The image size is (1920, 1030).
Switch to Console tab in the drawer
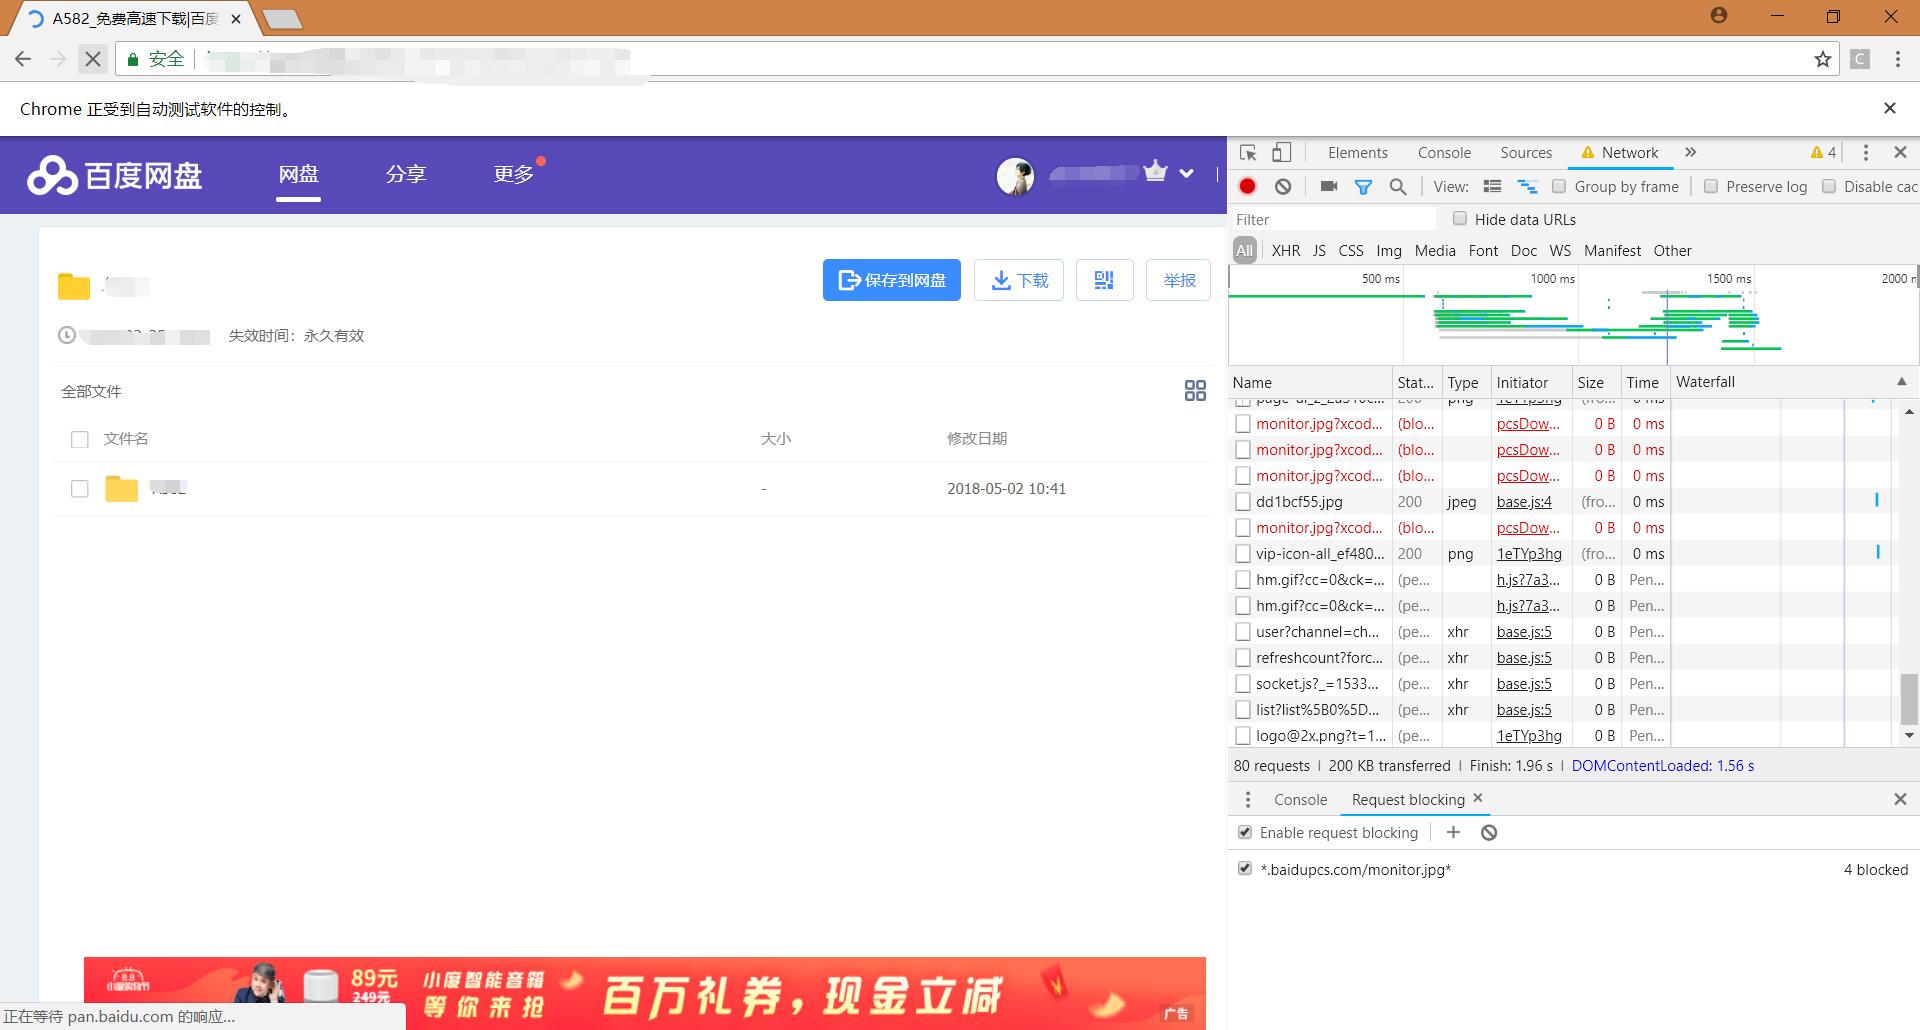point(1300,800)
